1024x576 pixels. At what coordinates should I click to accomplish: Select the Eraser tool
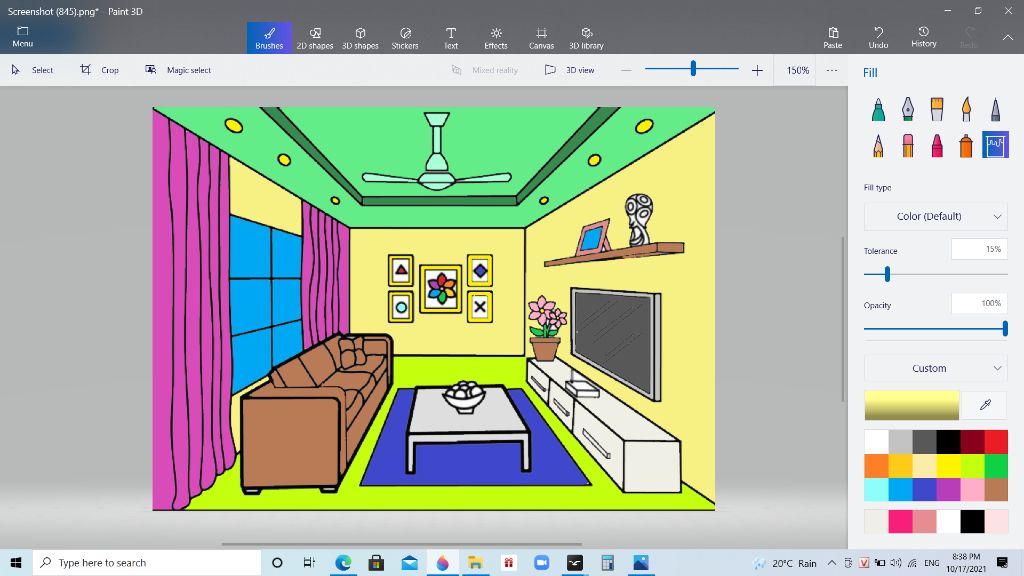(908, 145)
